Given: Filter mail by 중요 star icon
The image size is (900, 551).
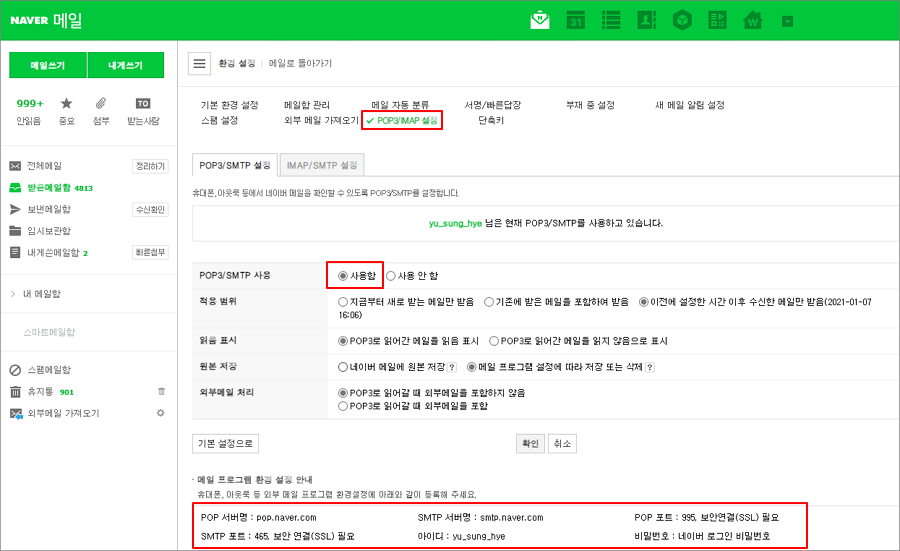Looking at the screenshot, I should click(x=67, y=111).
